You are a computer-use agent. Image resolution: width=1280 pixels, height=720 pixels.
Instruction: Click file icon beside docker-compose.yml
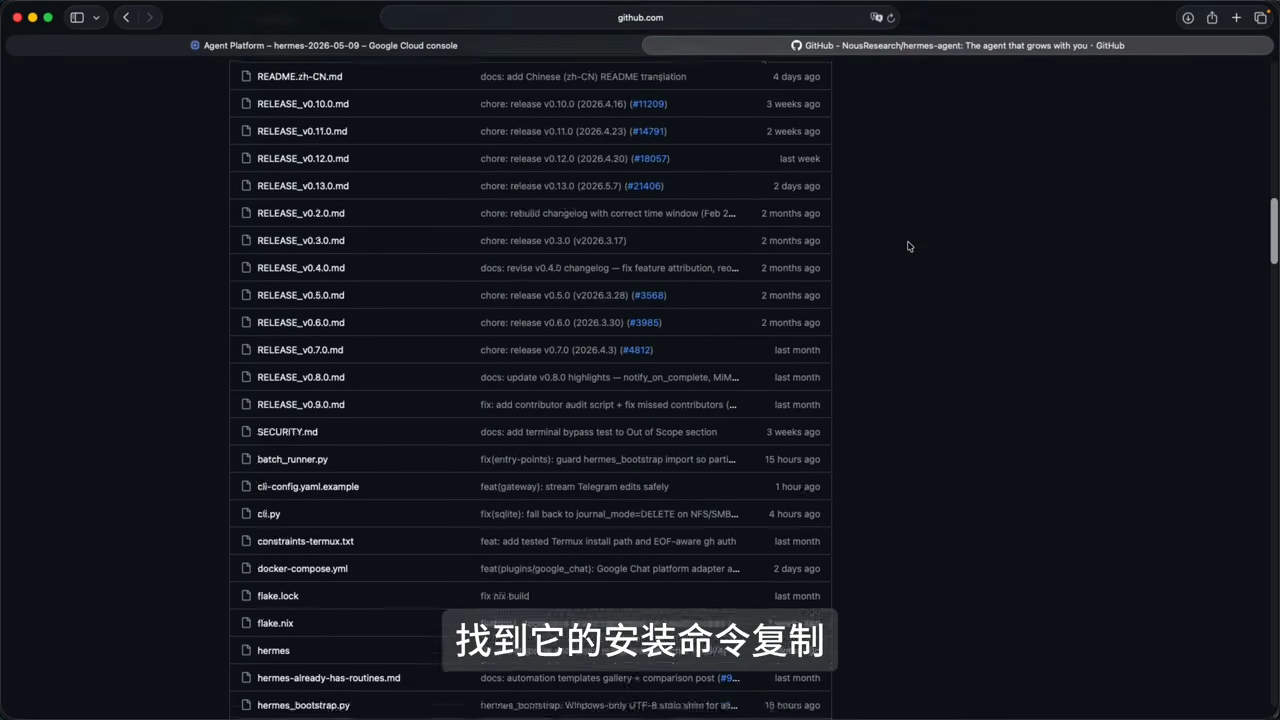(245, 569)
